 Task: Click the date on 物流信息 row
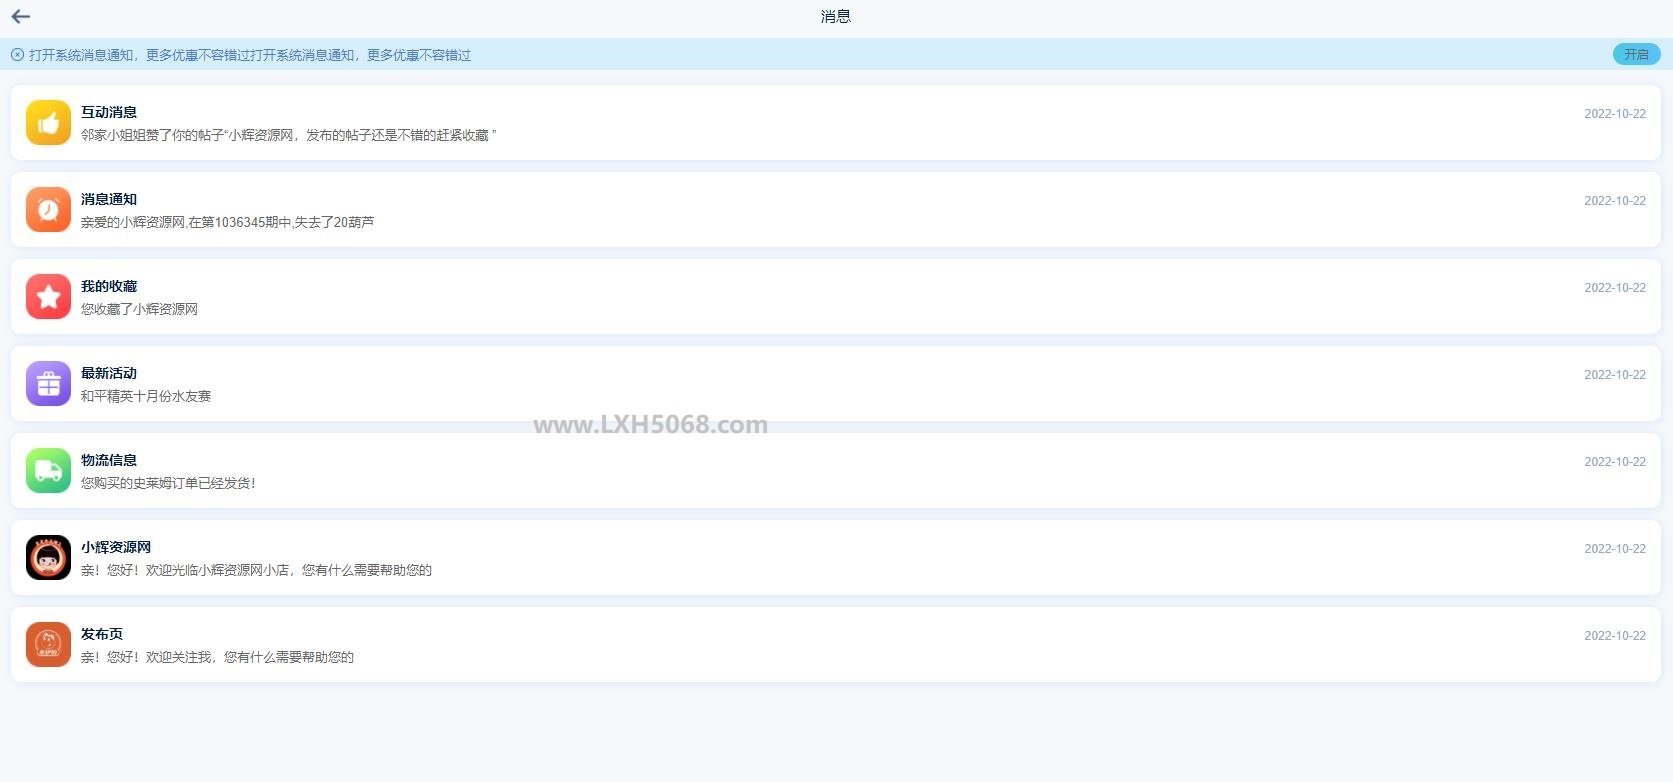click(1614, 462)
